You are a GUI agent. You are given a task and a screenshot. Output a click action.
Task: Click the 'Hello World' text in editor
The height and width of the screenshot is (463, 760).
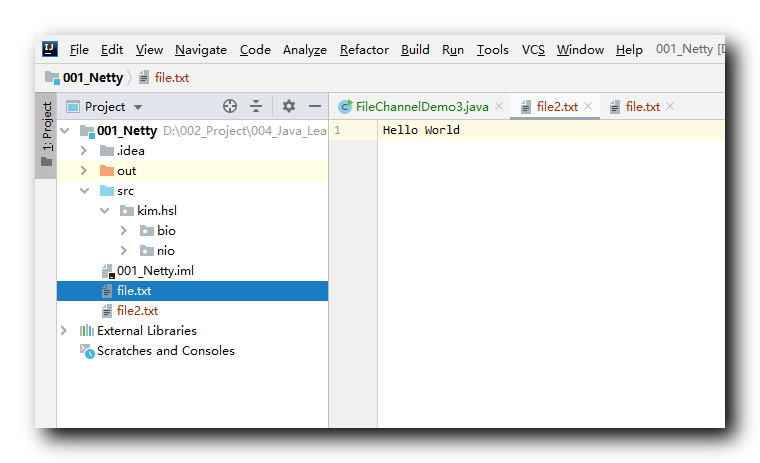pyautogui.click(x=421, y=130)
